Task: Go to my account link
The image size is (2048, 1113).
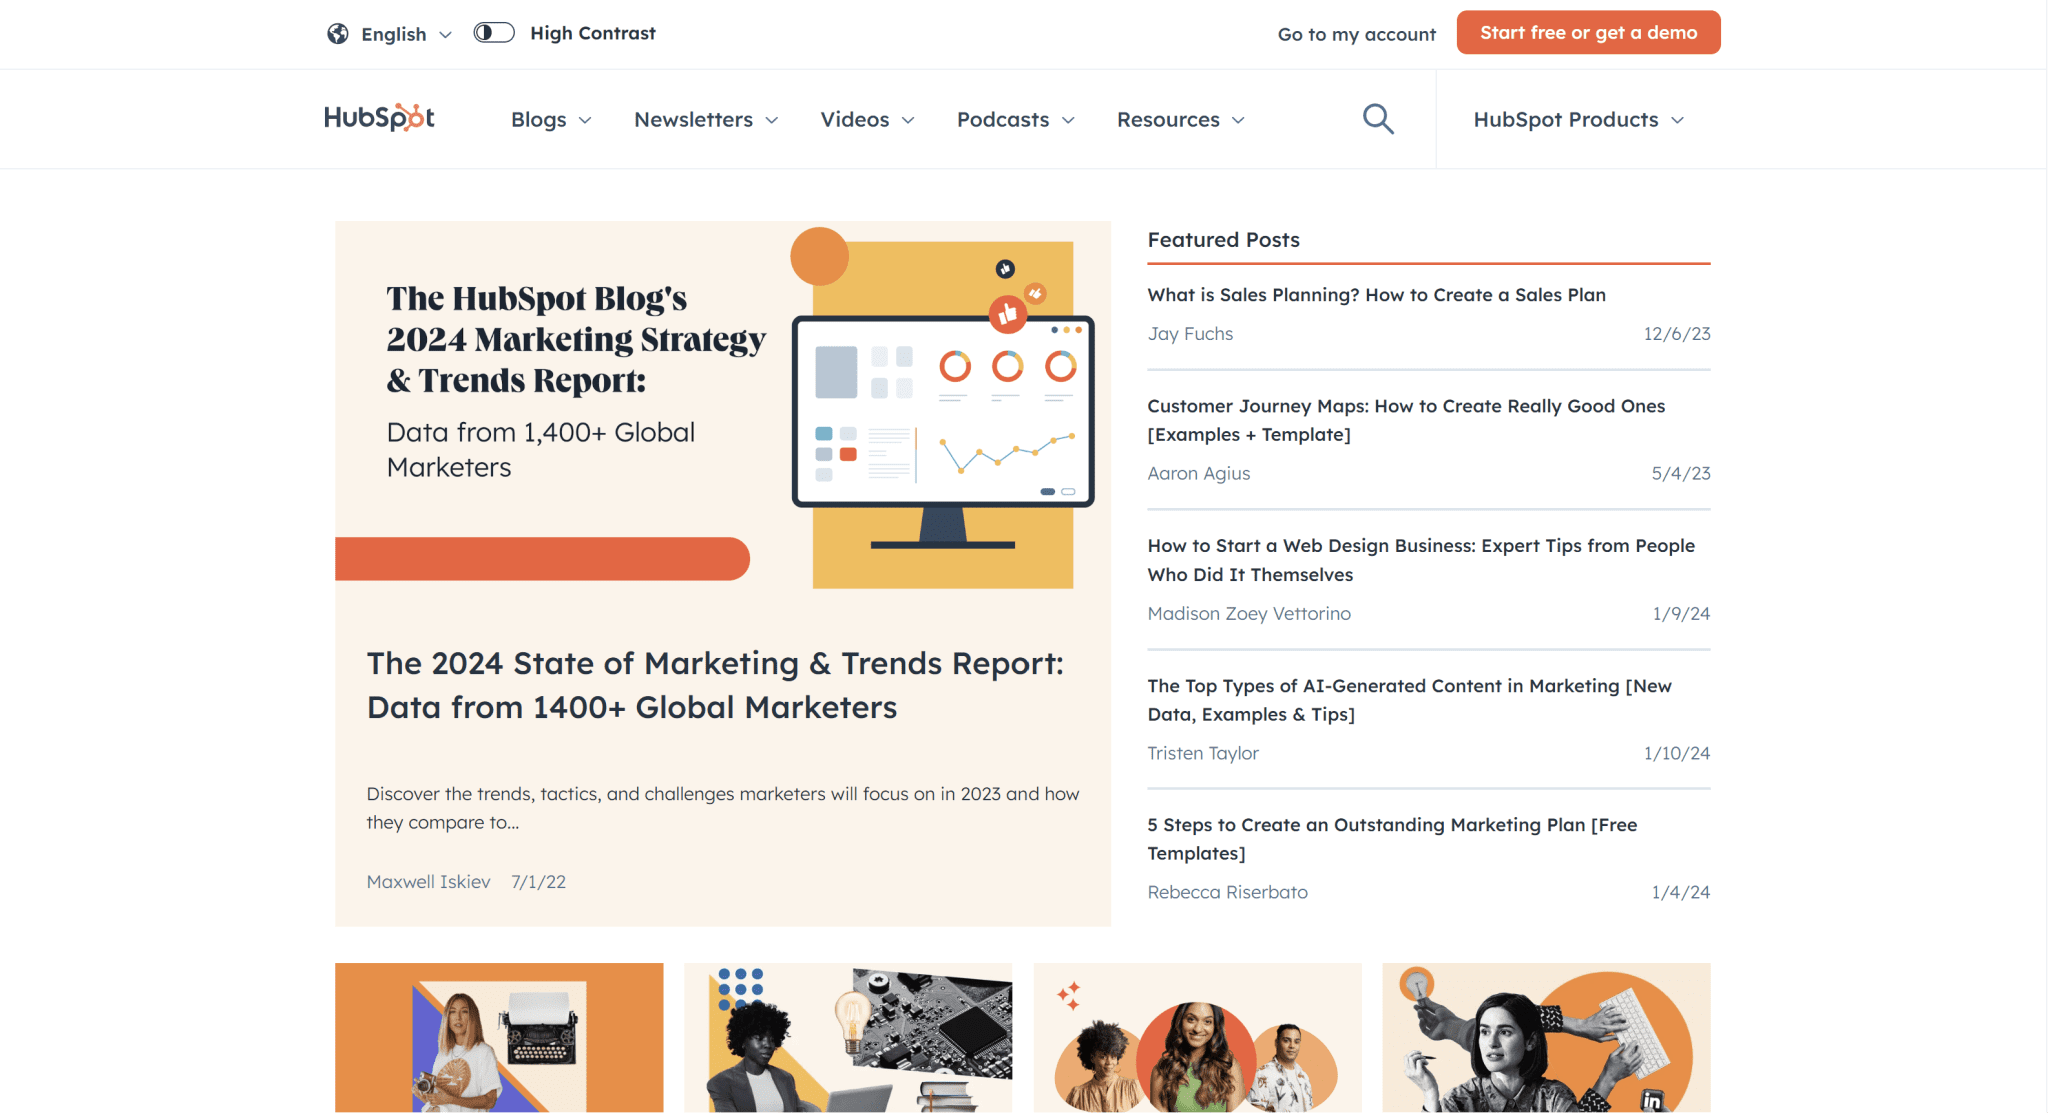Action: [x=1356, y=34]
